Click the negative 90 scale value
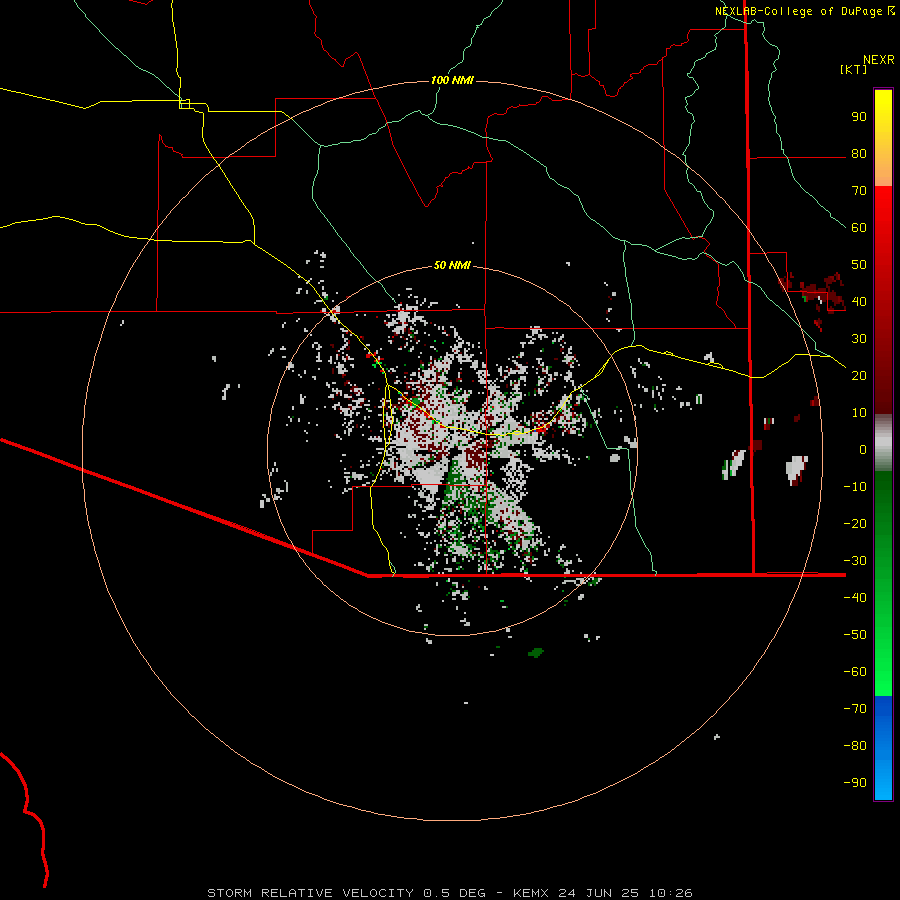Screen dimensions: 900x900 (855, 783)
